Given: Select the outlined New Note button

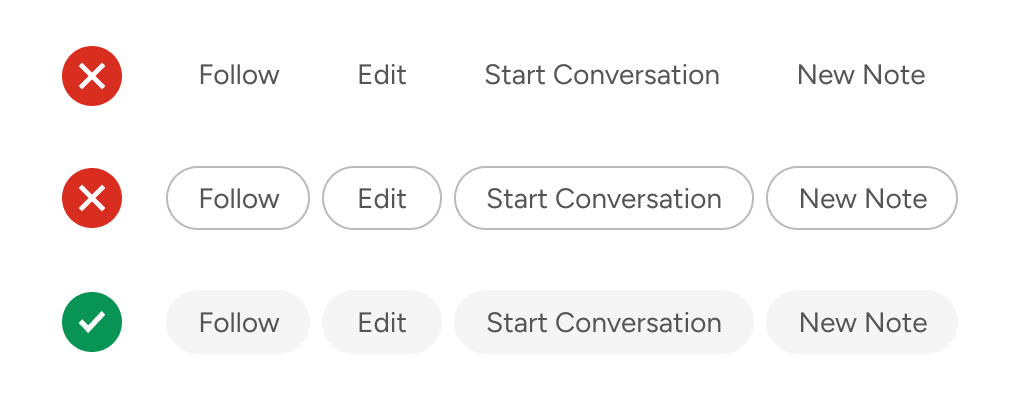Looking at the screenshot, I should [x=862, y=198].
